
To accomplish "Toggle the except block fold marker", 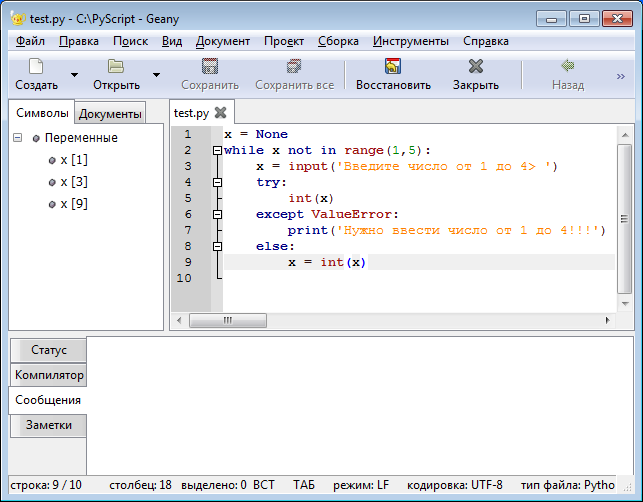I will pyautogui.click(x=217, y=214).
